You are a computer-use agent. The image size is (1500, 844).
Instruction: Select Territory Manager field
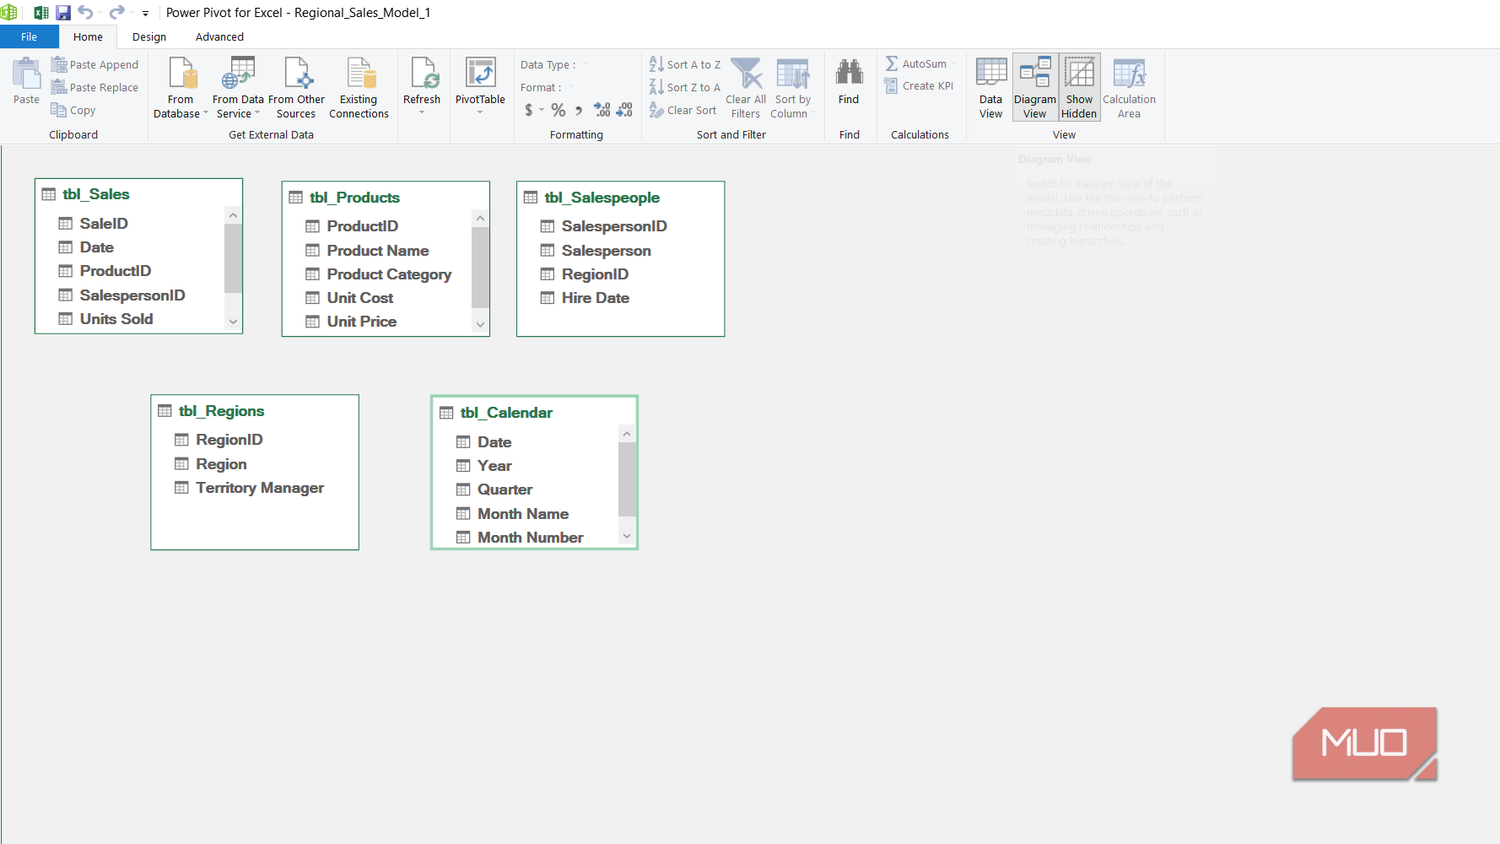click(x=259, y=488)
